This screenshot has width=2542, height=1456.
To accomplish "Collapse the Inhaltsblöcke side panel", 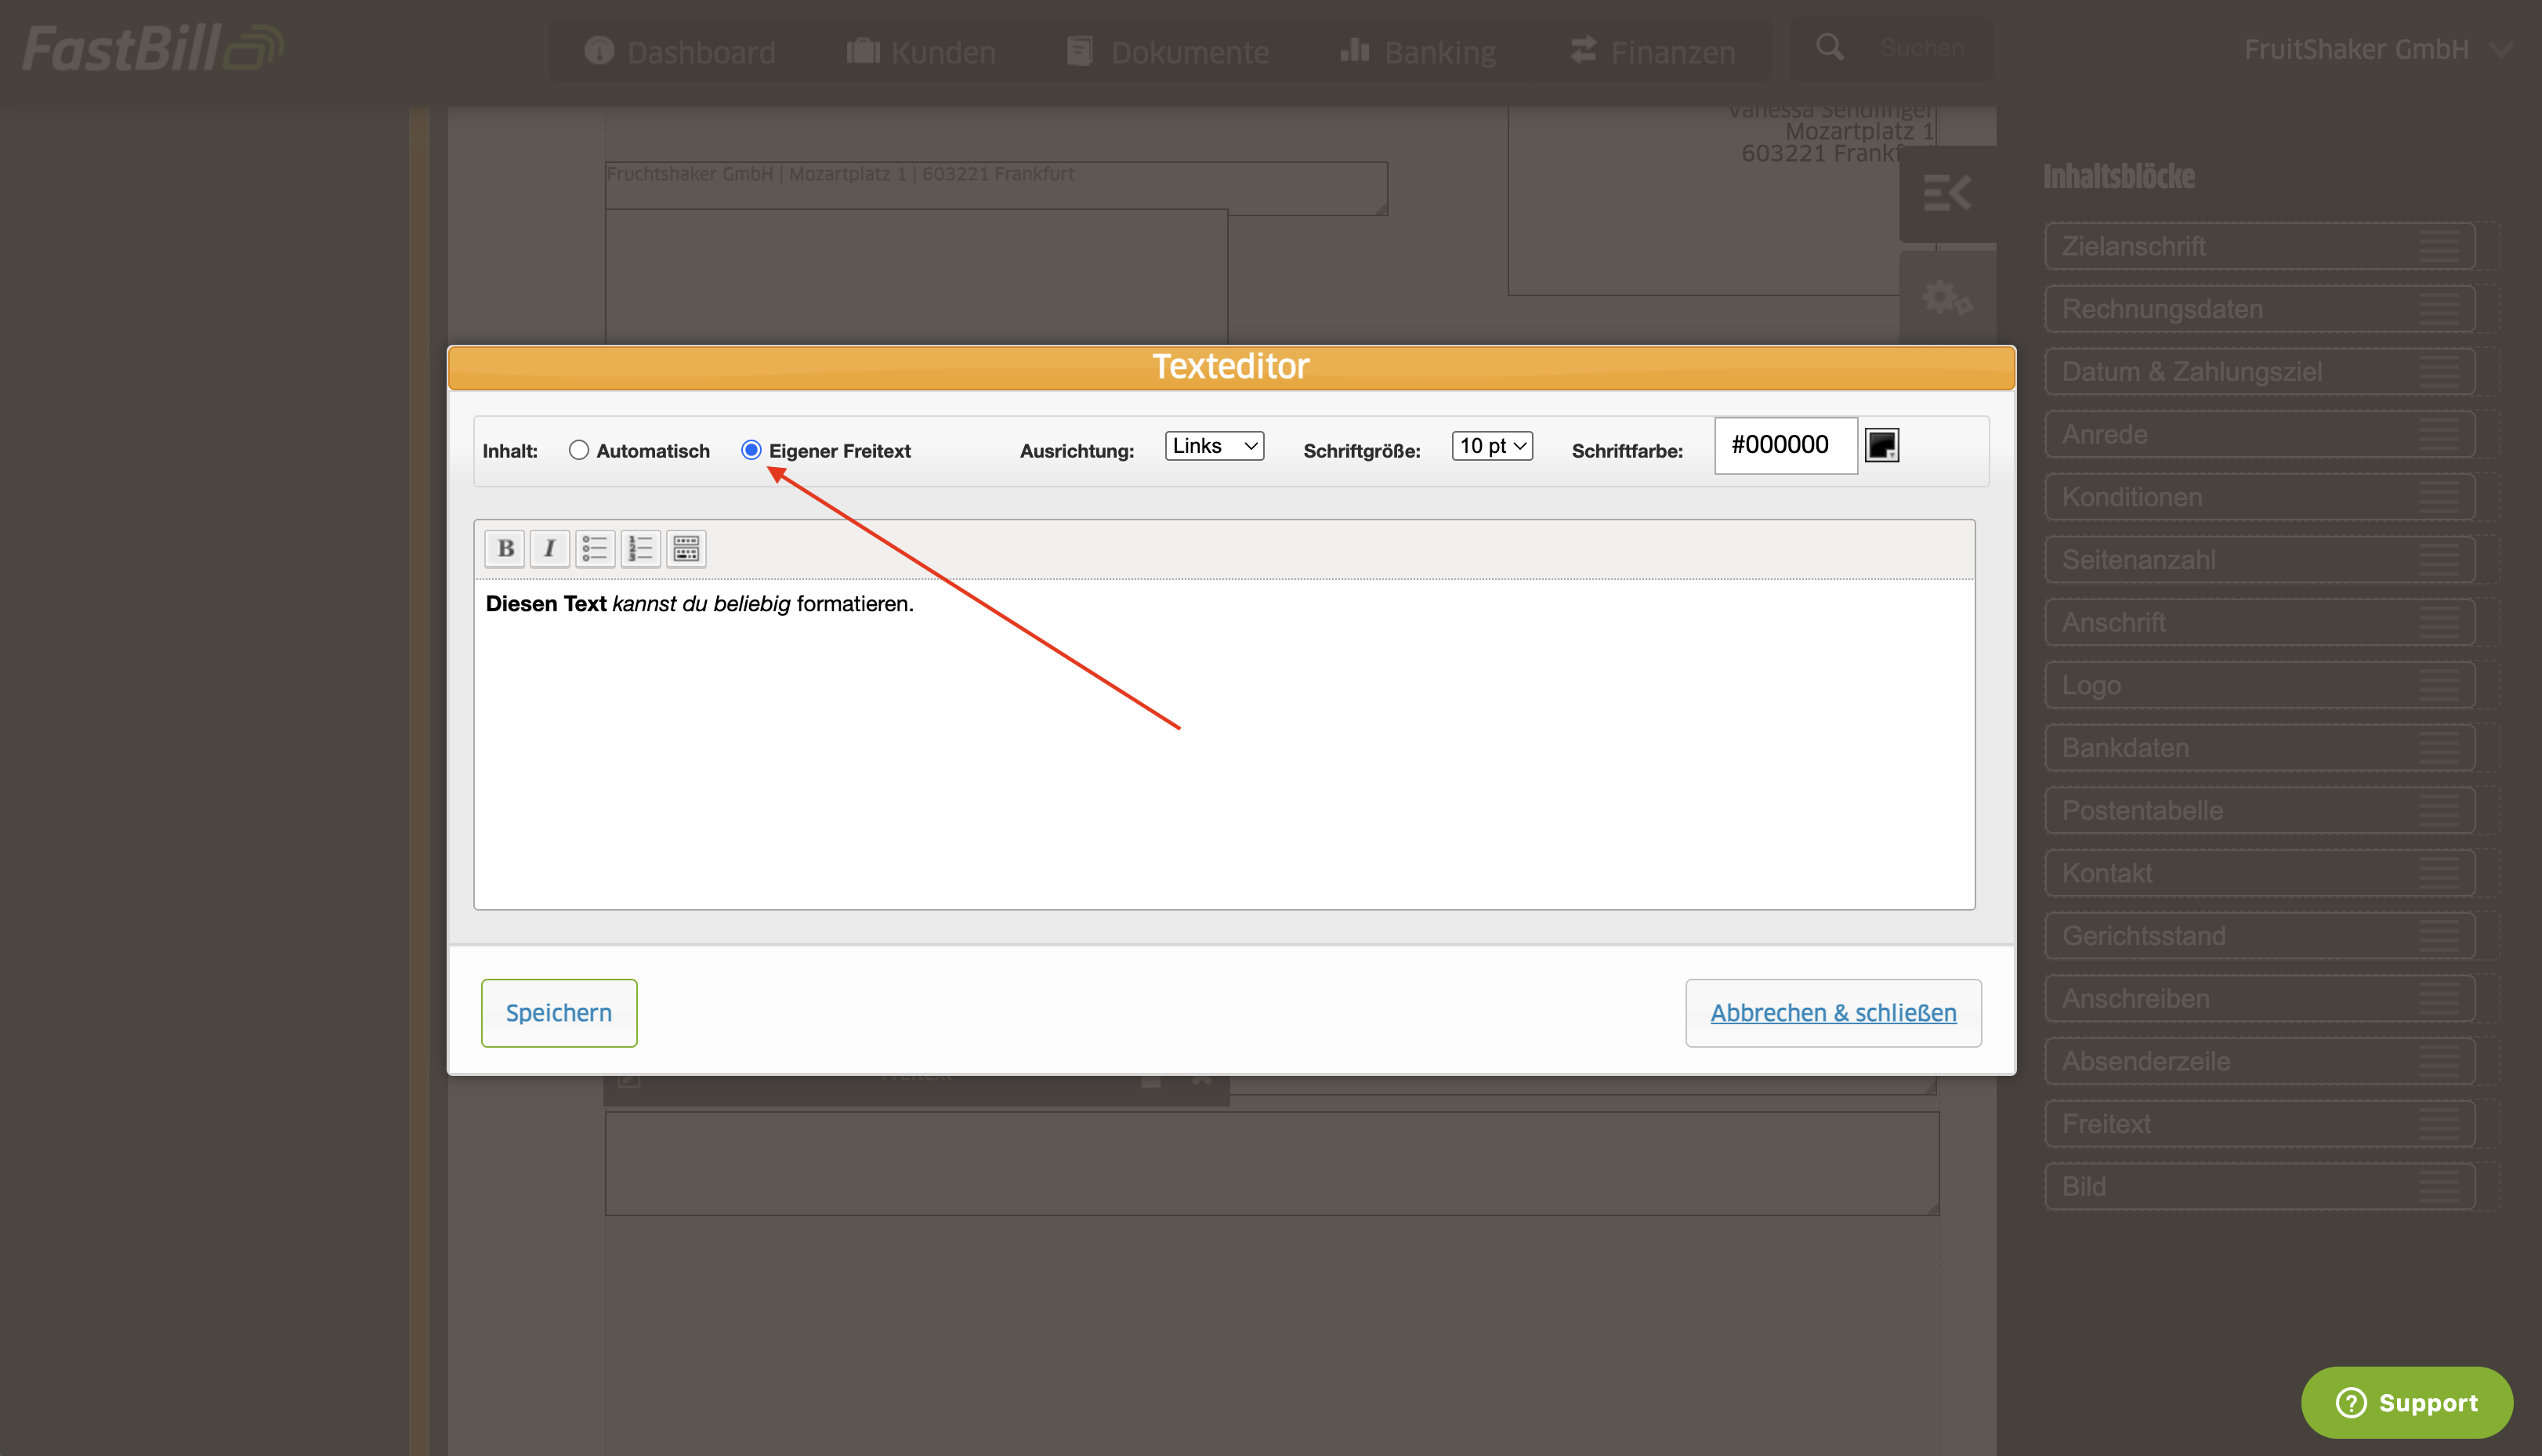I will [x=1947, y=193].
